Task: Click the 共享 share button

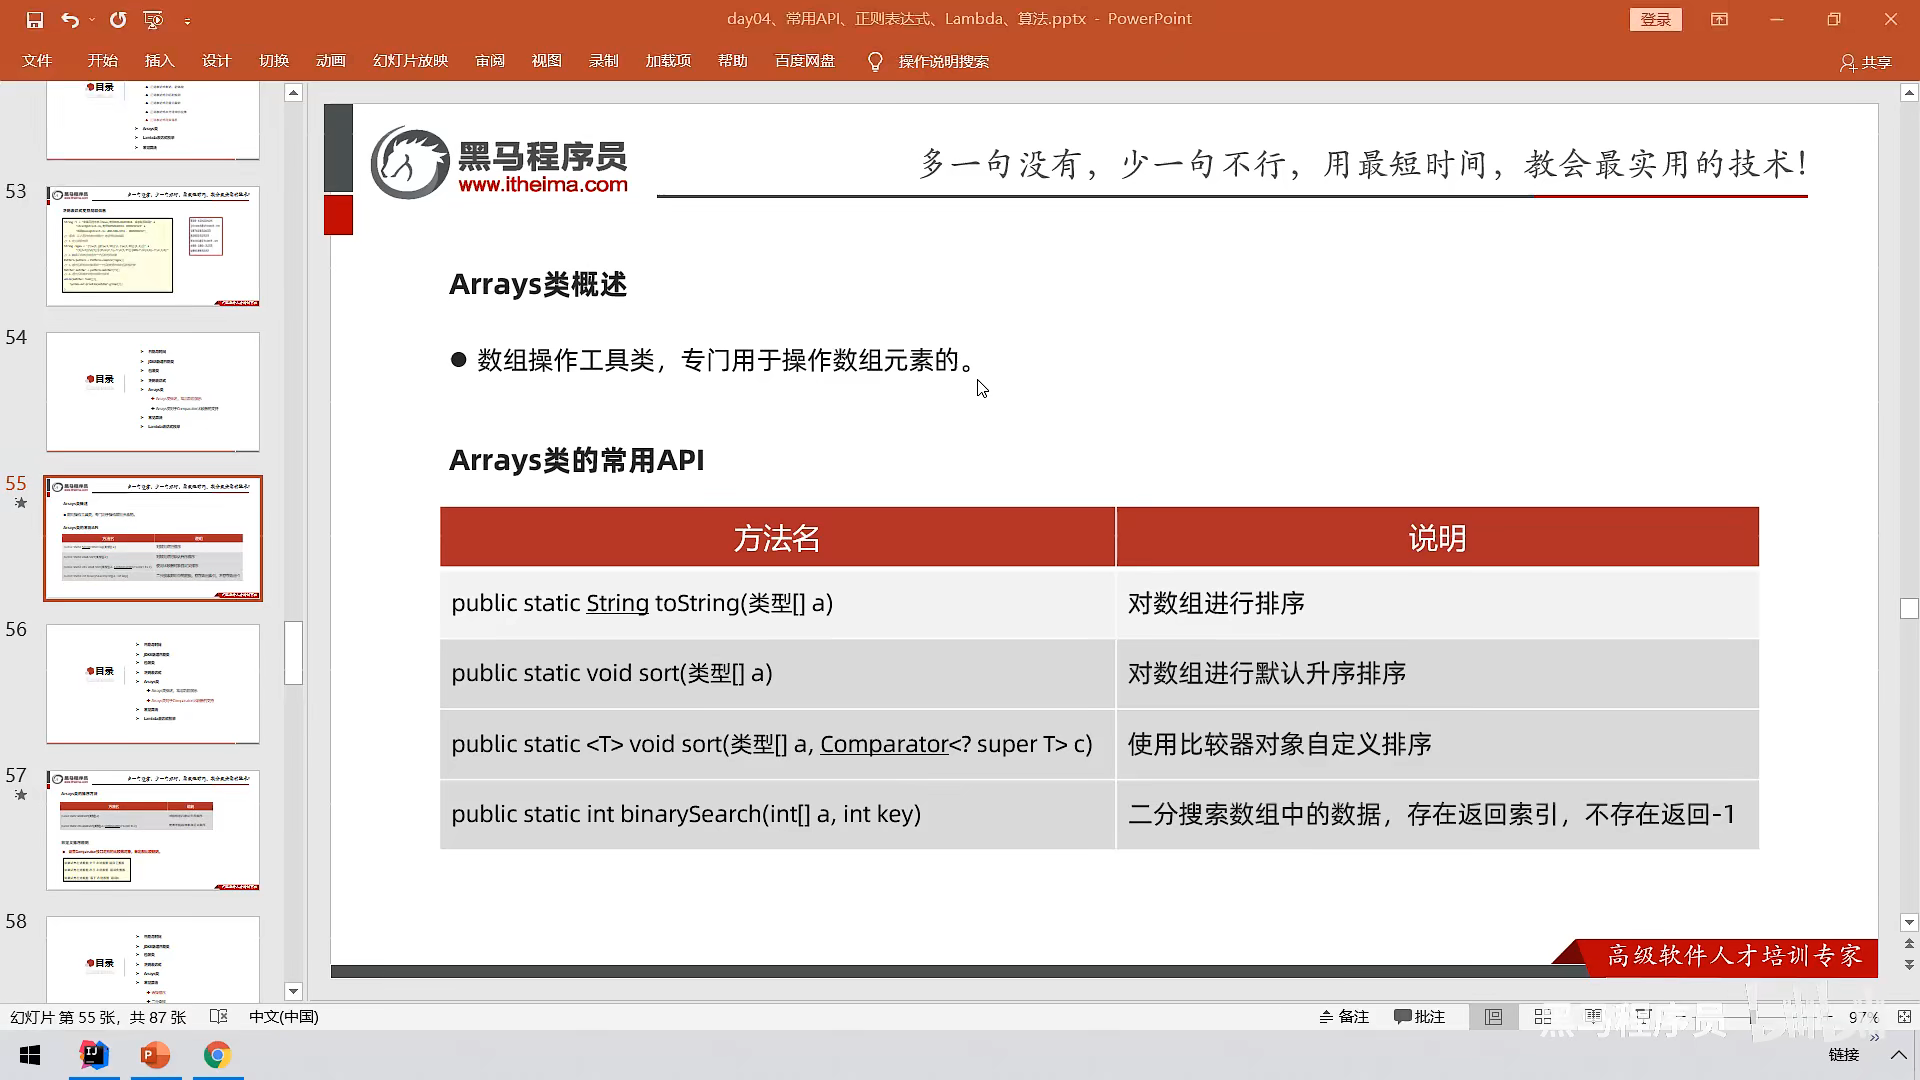Action: click(1865, 62)
